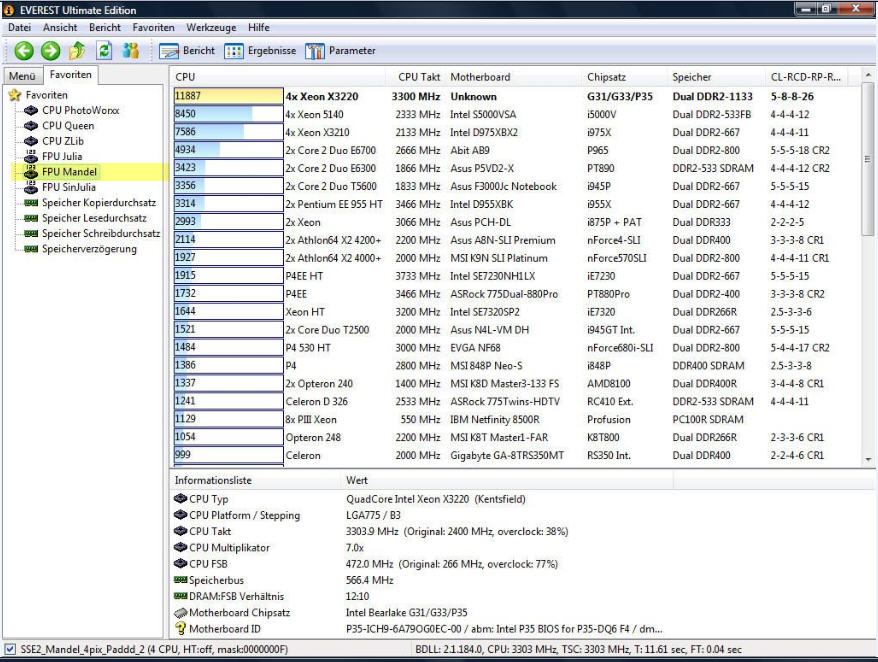
Task: Click the Informationsliste column header
Action: click(255, 481)
